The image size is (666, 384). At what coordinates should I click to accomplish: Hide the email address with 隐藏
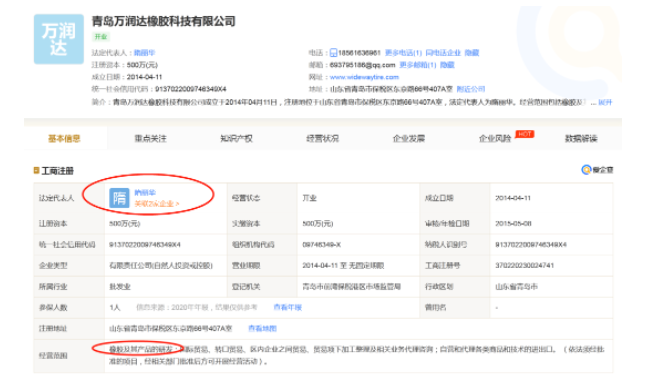pyautogui.click(x=447, y=65)
